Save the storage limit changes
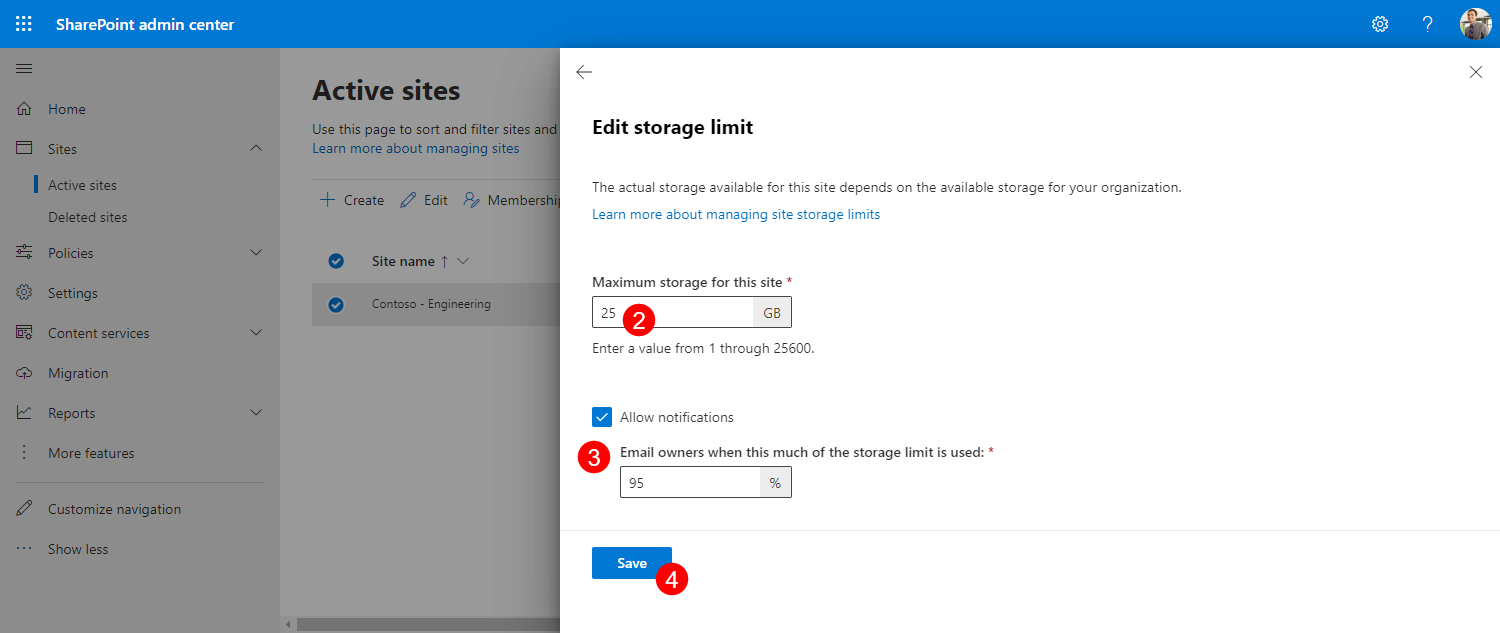 pos(631,562)
